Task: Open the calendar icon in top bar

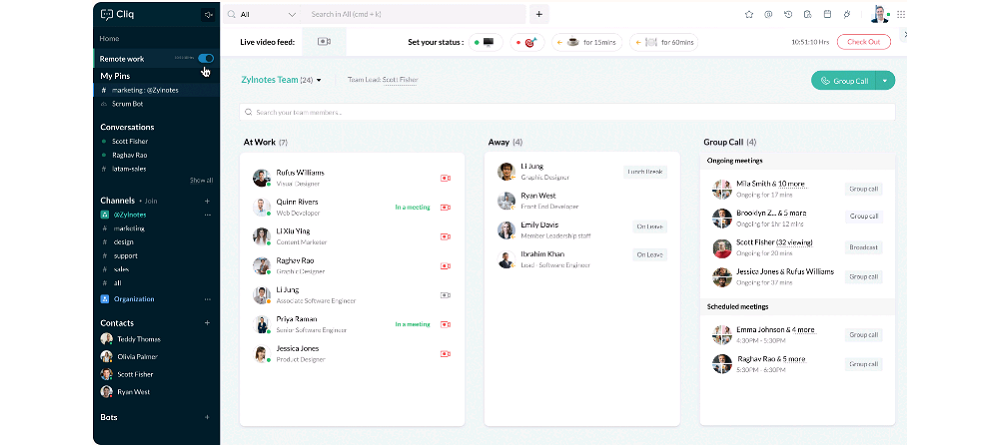Action: [827, 14]
